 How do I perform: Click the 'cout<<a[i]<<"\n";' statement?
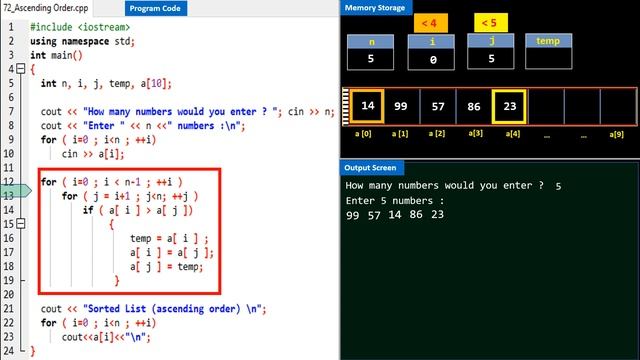click(x=106, y=337)
